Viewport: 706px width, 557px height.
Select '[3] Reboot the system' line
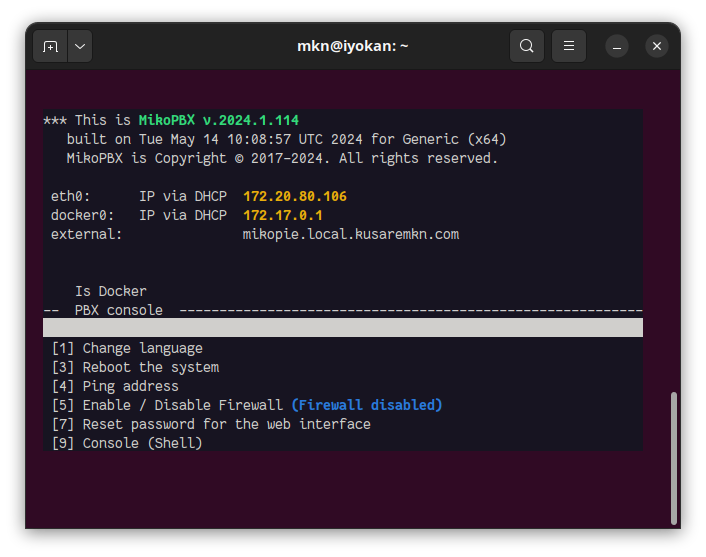[x=136, y=367]
